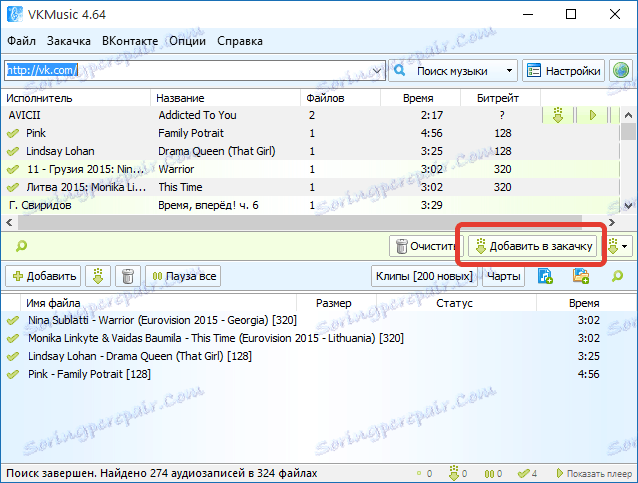638x483 pixels.
Task: Sort results by Время column header
Action: coord(421,98)
